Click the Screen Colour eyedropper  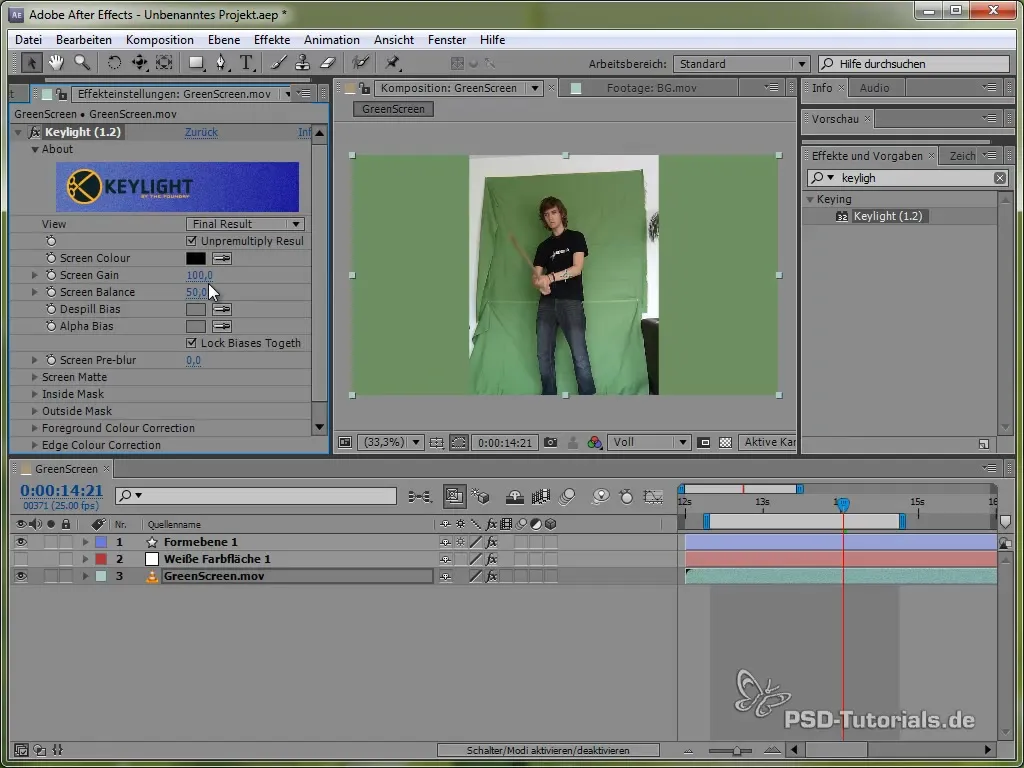coord(222,259)
